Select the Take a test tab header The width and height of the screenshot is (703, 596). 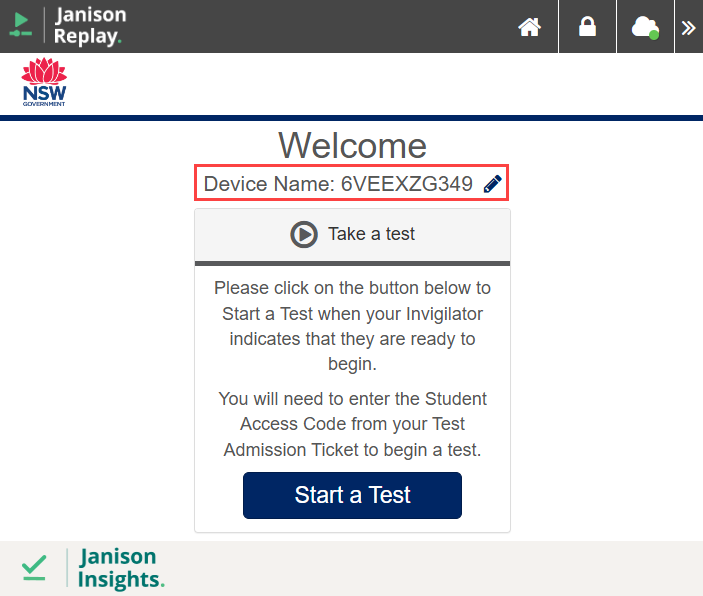352,235
